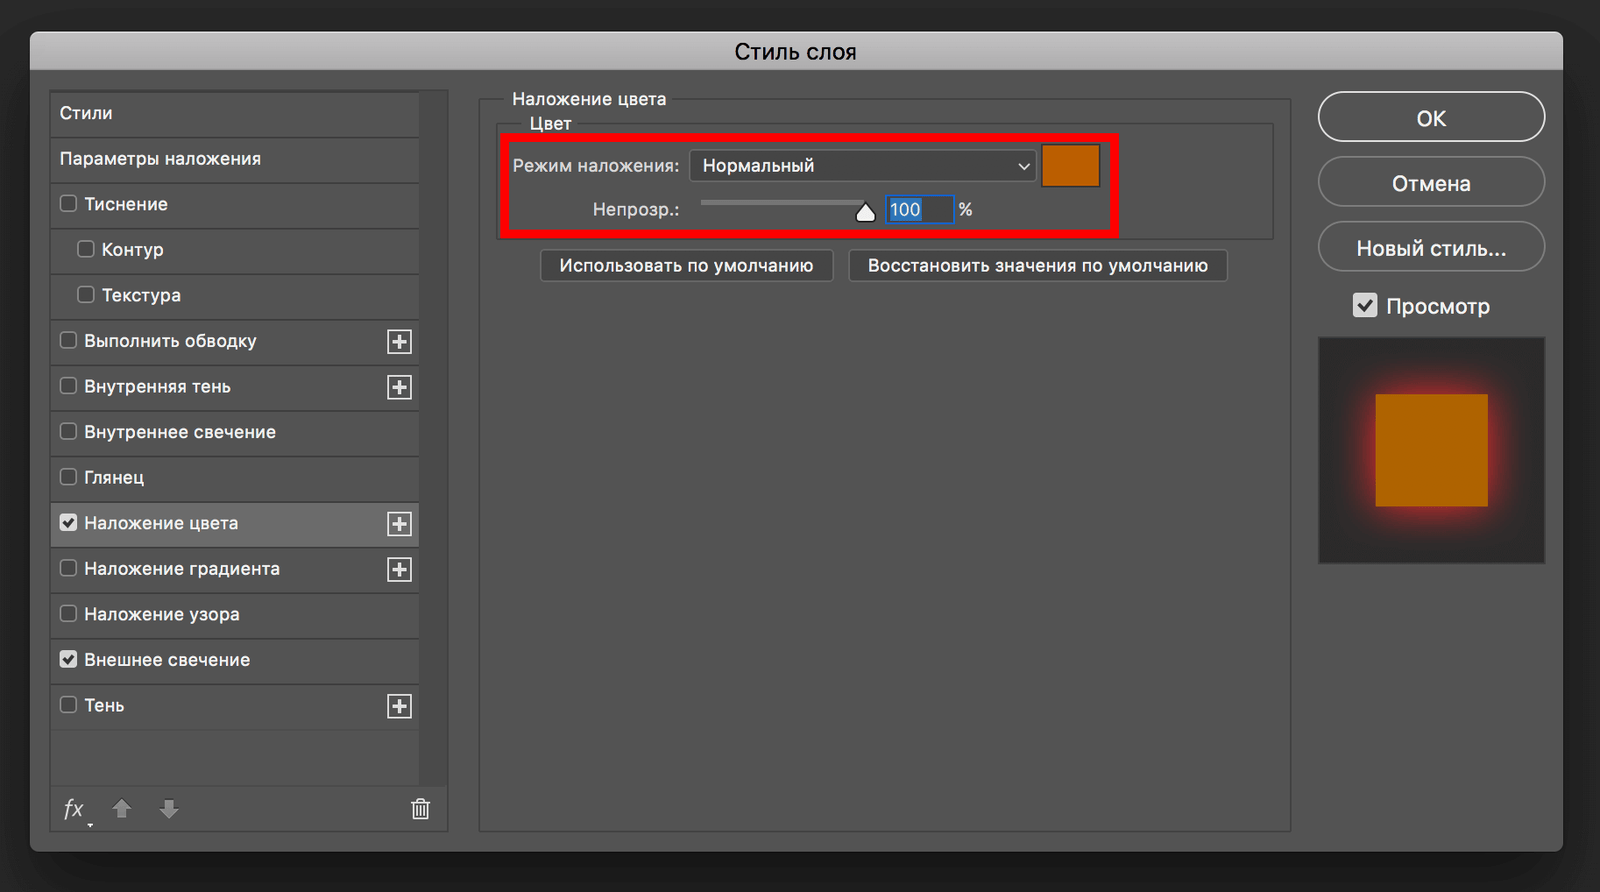Image resolution: width=1600 pixels, height=892 pixels.
Task: Uncheck the Внешнее свечение checkbox
Action: pos(68,659)
